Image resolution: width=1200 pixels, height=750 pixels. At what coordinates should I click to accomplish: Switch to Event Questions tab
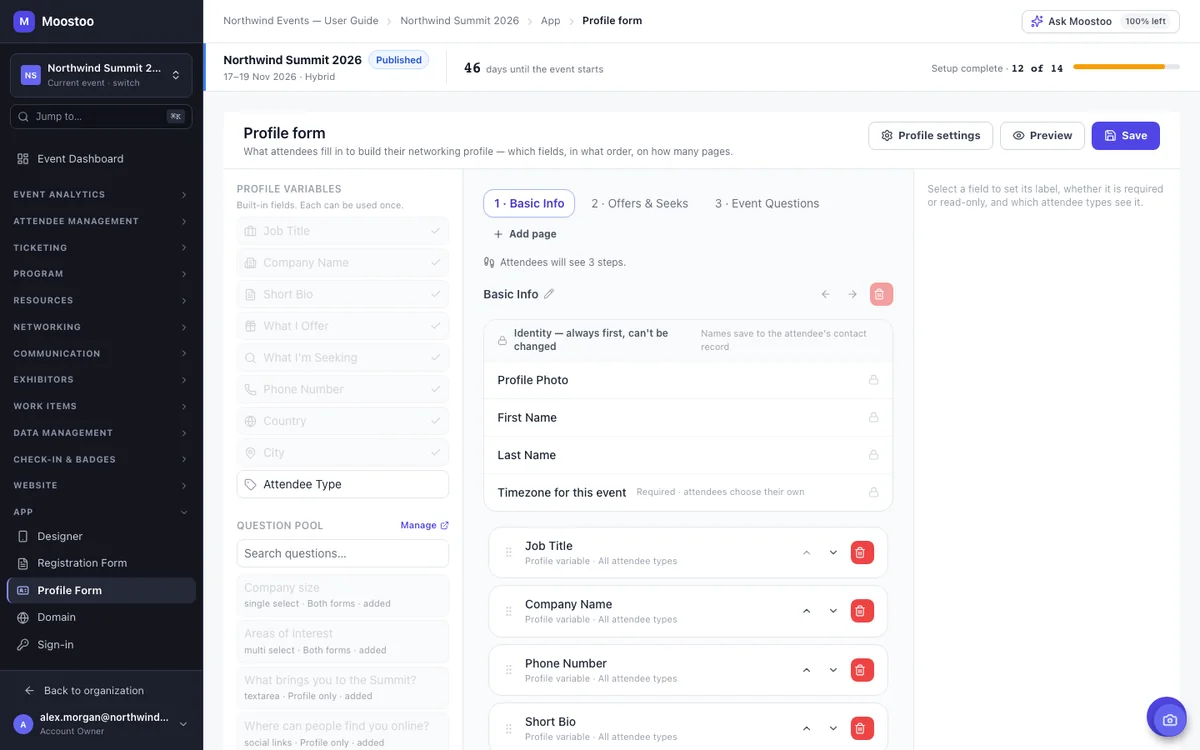click(x=767, y=203)
